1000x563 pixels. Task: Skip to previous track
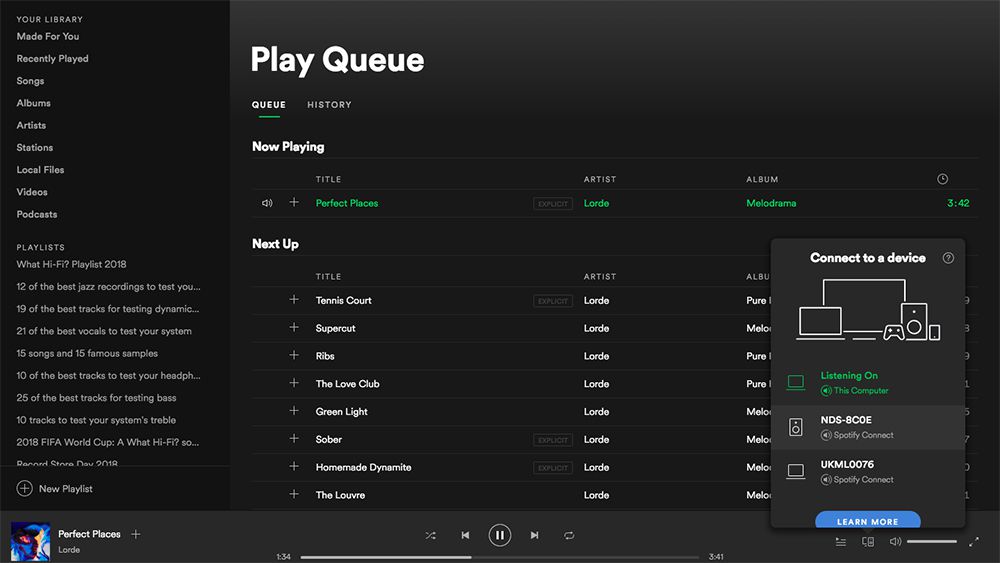click(466, 536)
